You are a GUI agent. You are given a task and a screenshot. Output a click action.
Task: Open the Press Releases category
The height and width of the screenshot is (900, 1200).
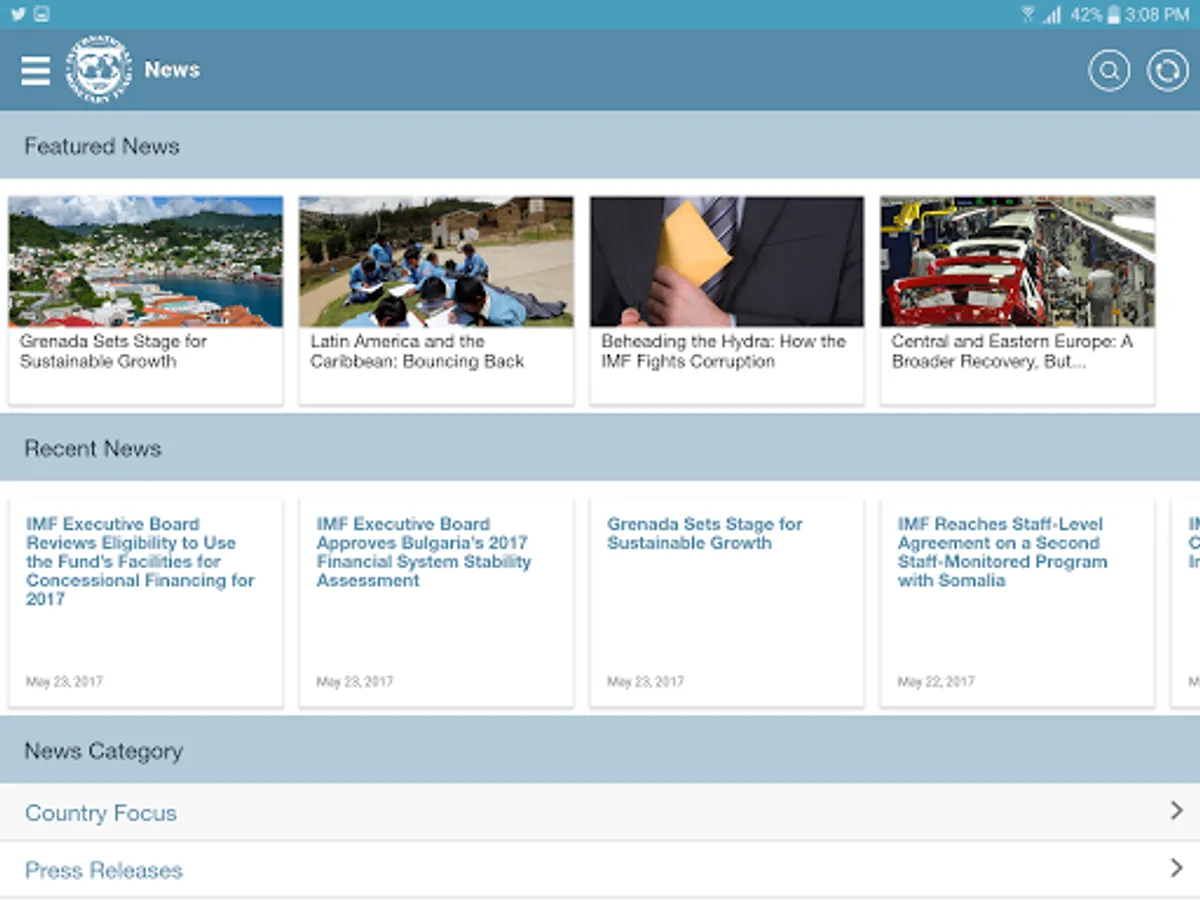(600, 870)
